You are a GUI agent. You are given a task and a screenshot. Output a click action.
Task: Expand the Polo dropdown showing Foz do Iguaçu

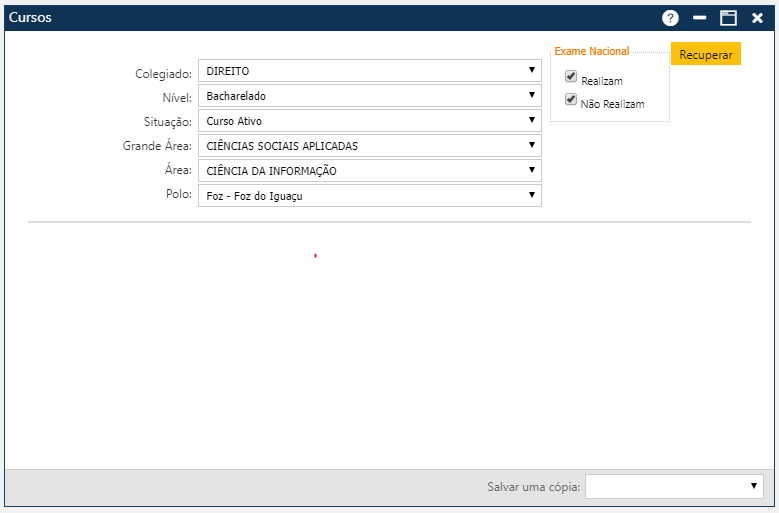(369, 196)
